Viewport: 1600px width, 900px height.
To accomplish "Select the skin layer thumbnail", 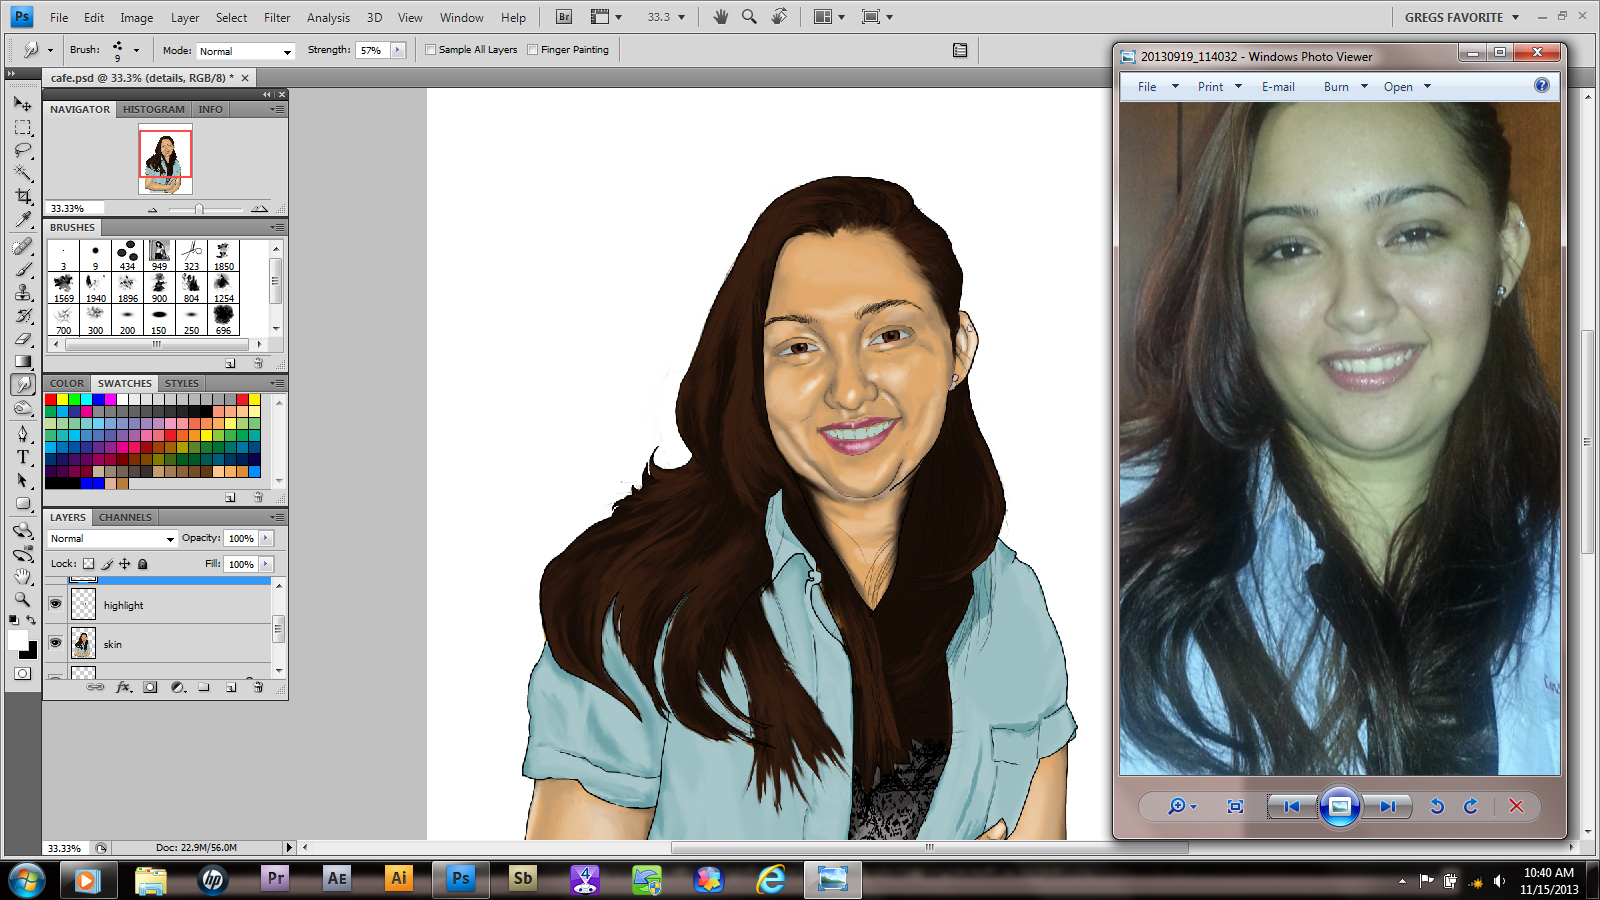I will [x=84, y=643].
